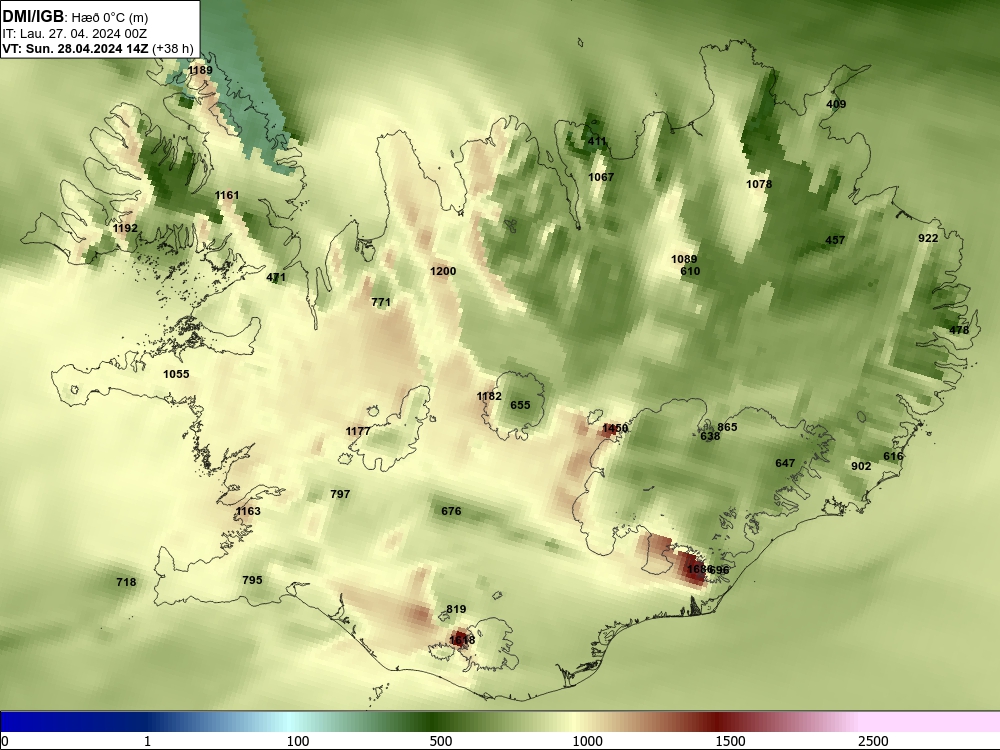The width and height of the screenshot is (1000, 750).
Task: Click the DMI/IGB title label
Action: [x=33, y=17]
